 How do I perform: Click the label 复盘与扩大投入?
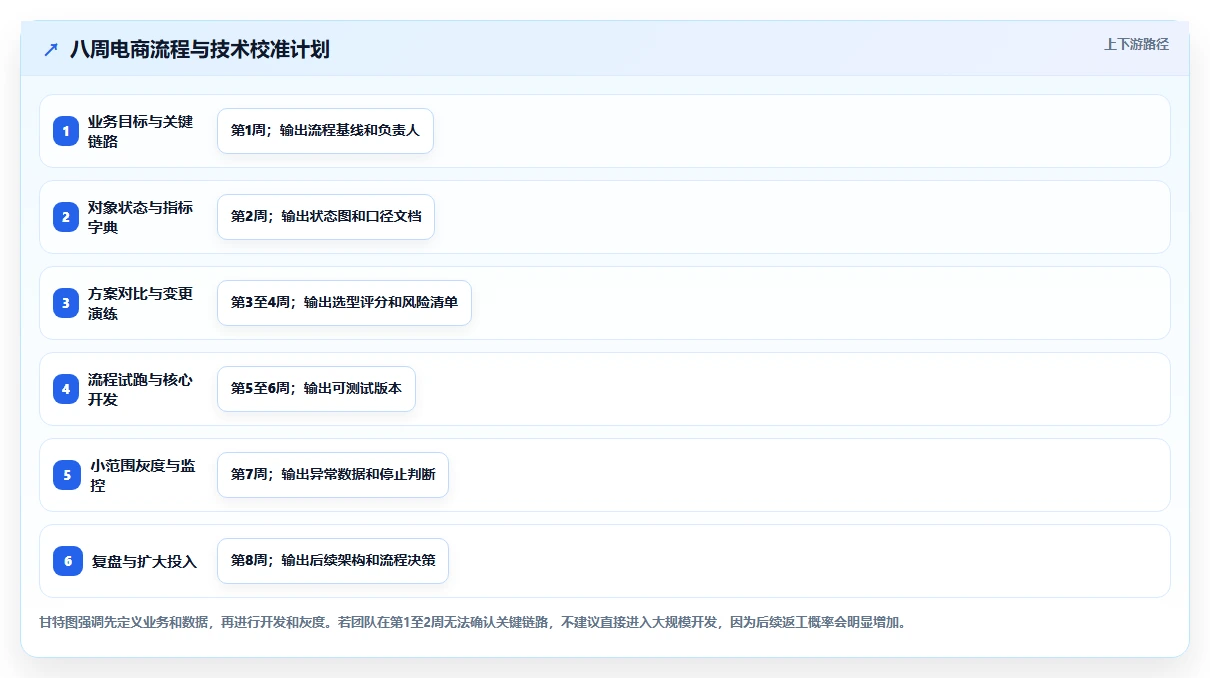point(145,562)
